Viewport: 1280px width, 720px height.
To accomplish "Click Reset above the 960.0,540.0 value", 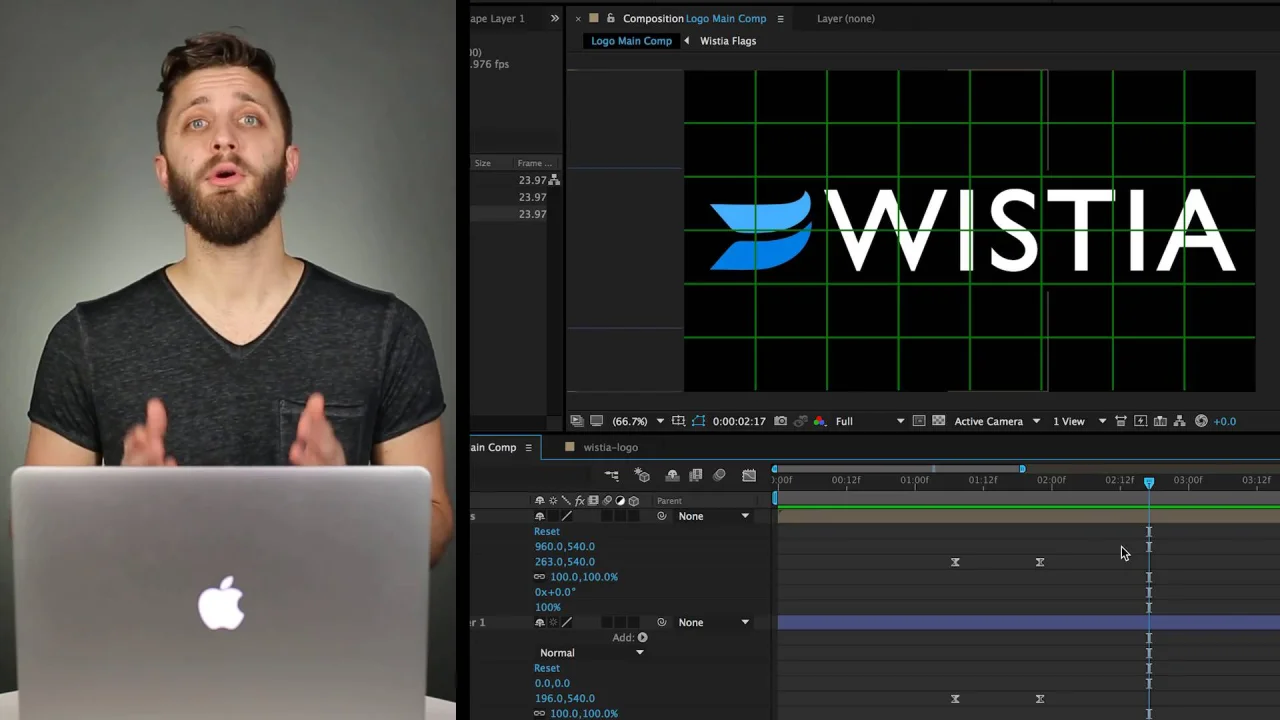I will (547, 531).
